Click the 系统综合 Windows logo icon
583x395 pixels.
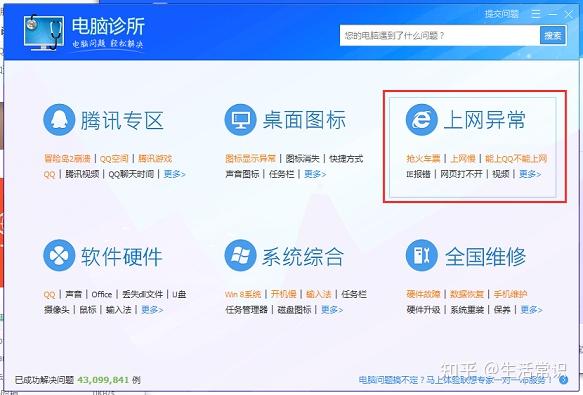click(241, 256)
